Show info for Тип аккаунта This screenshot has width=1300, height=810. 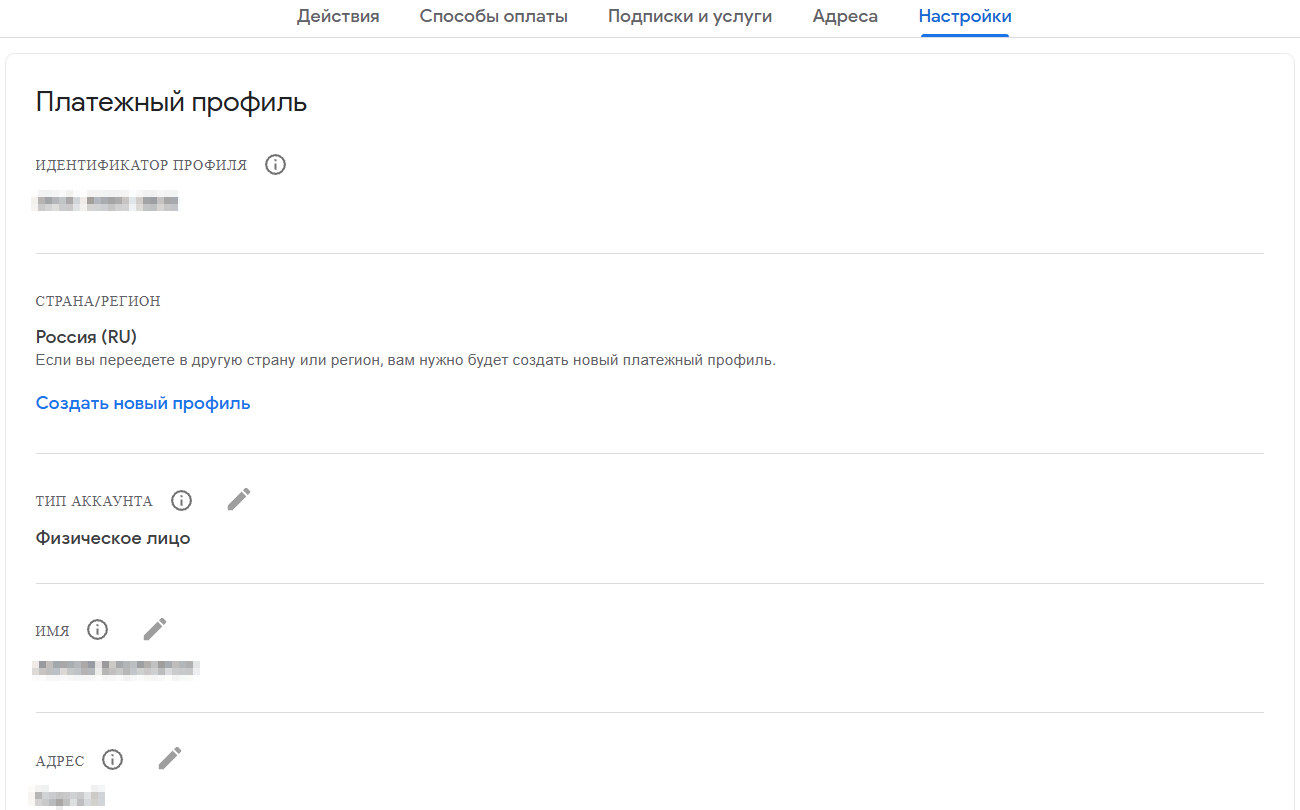tap(181, 500)
